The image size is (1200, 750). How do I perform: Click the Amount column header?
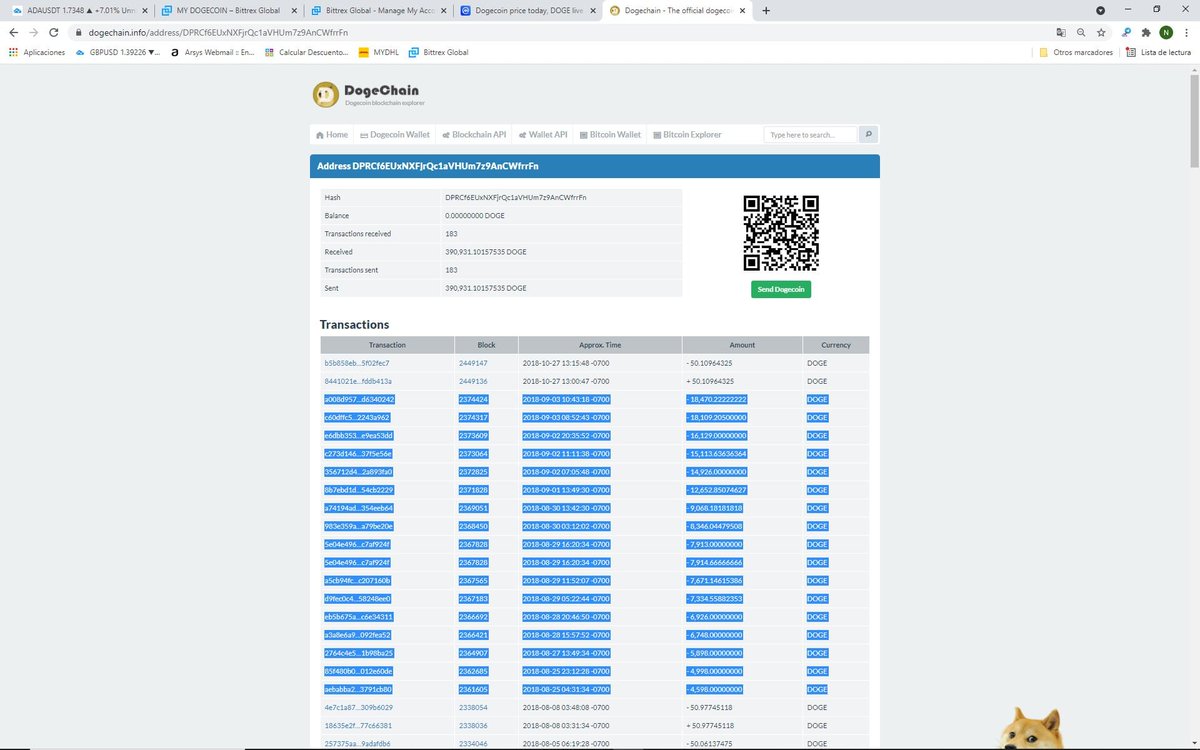[x=742, y=345]
